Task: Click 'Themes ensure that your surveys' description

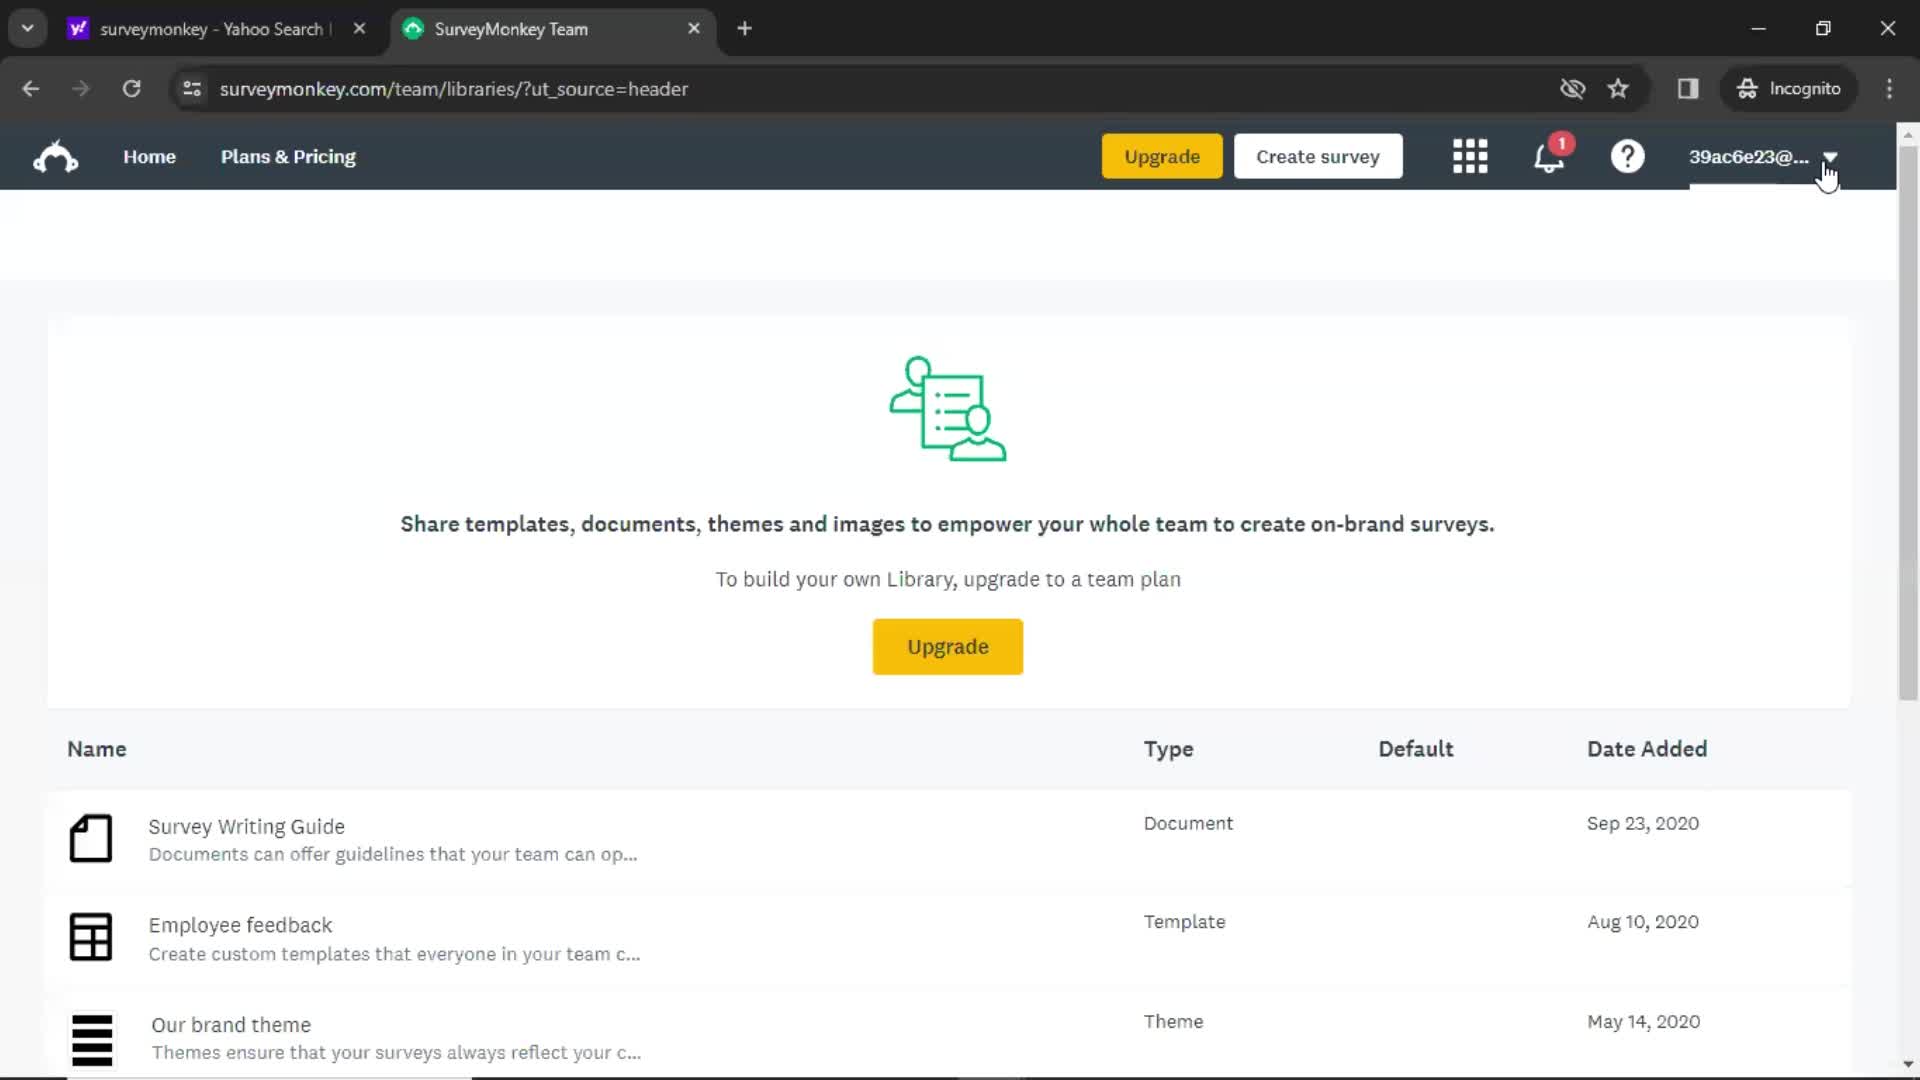Action: pyautogui.click(x=396, y=1052)
